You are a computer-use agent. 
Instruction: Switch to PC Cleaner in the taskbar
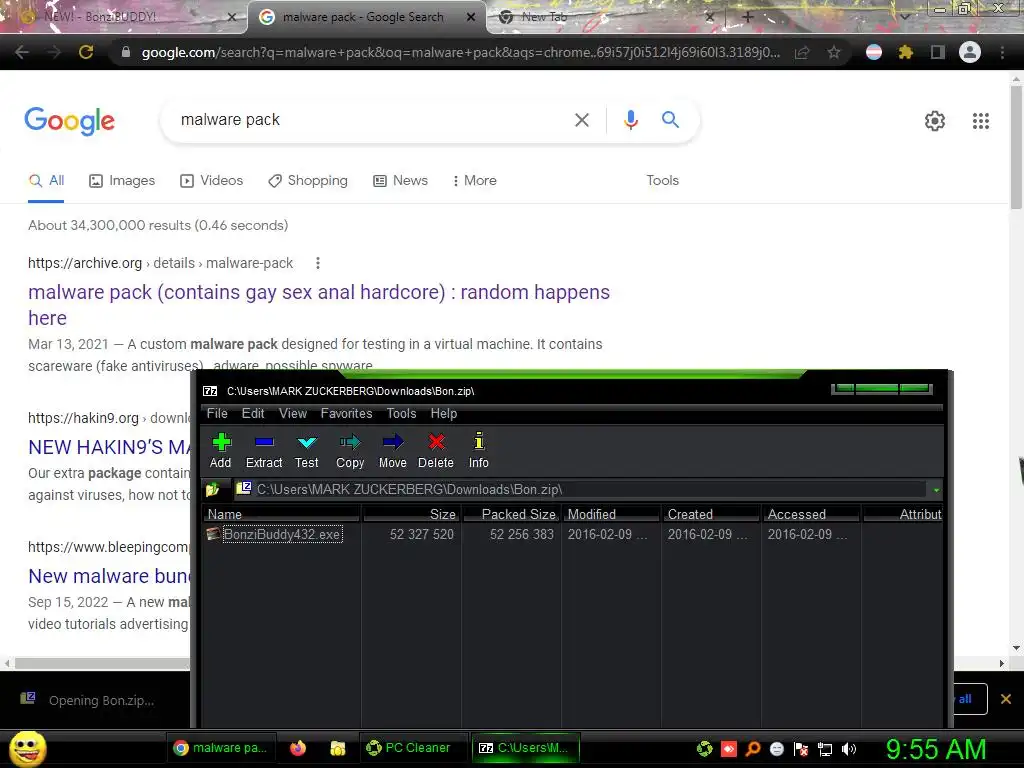click(413, 748)
